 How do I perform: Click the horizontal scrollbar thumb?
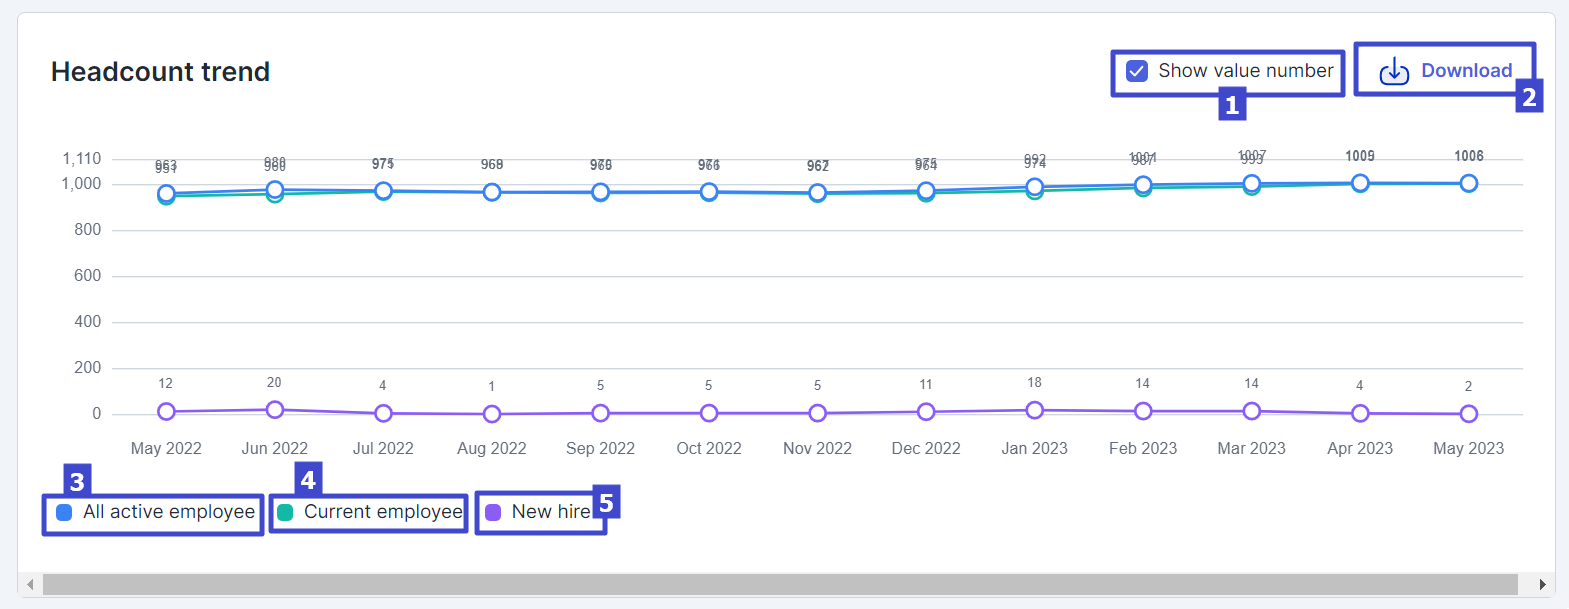coord(780,584)
